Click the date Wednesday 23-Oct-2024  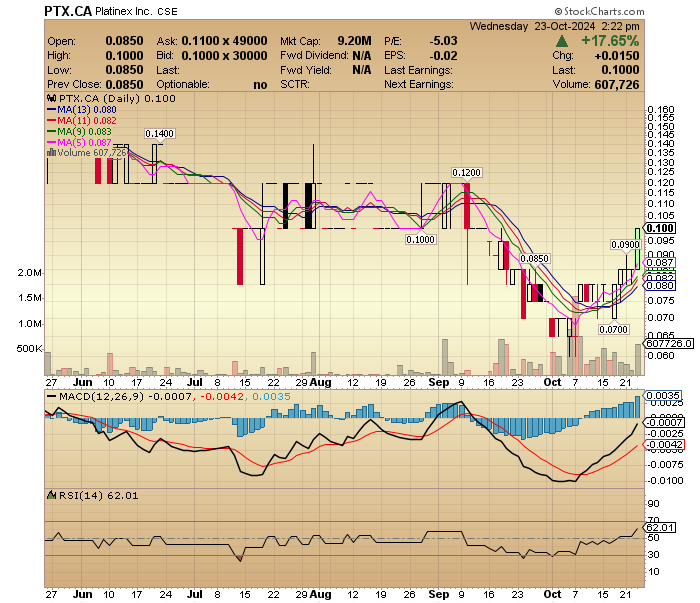pyautogui.click(x=532, y=26)
